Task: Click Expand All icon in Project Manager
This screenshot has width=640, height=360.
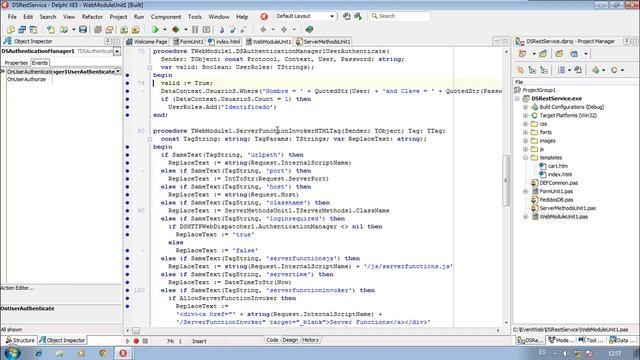Action: click(x=532, y=70)
